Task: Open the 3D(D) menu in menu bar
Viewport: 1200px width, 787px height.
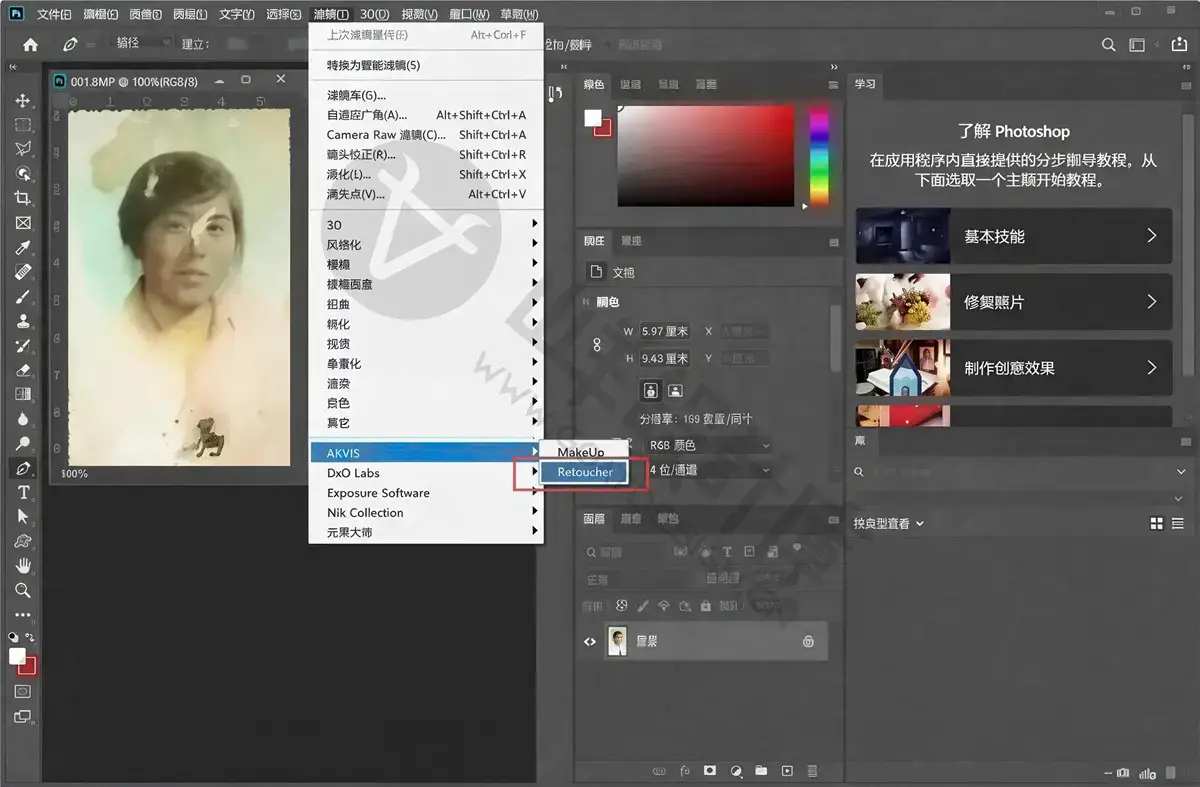Action: click(x=374, y=14)
